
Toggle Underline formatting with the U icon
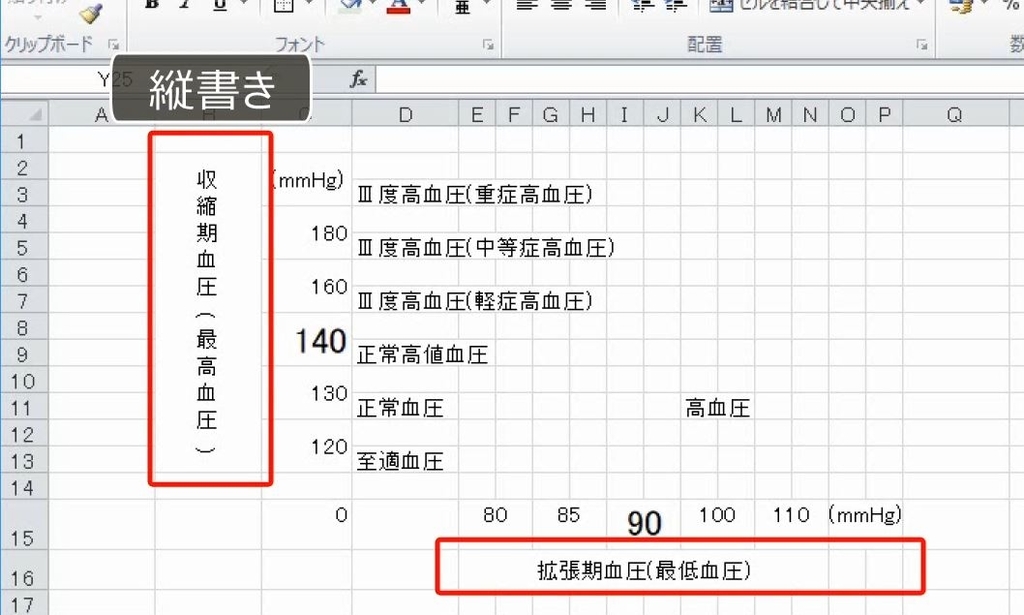221,5
